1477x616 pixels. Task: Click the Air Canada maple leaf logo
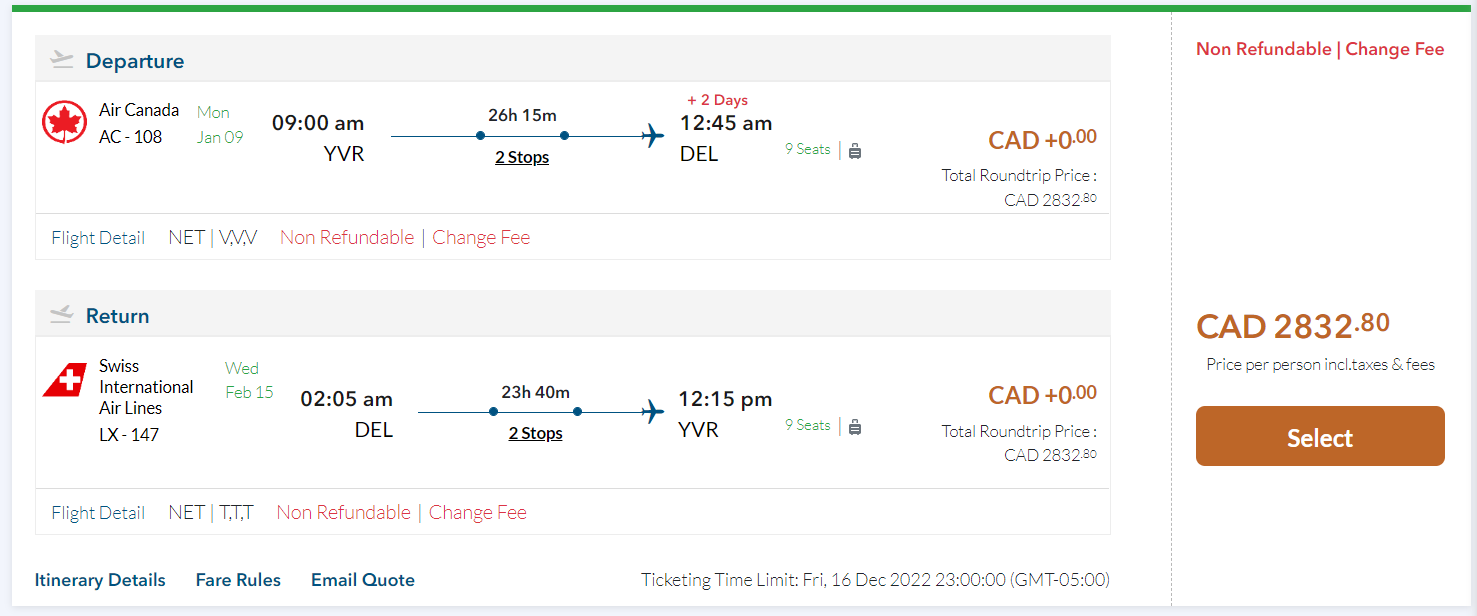65,123
